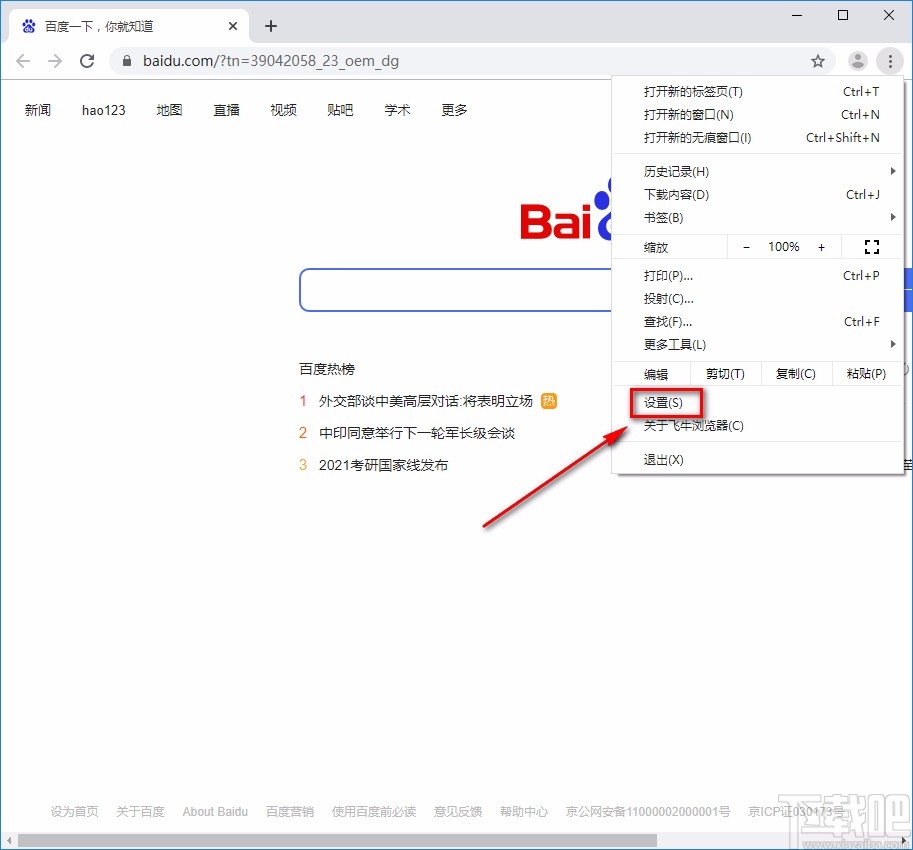The width and height of the screenshot is (913, 850).
Task: Increase zoom with the plus stepper
Action: click(821, 246)
